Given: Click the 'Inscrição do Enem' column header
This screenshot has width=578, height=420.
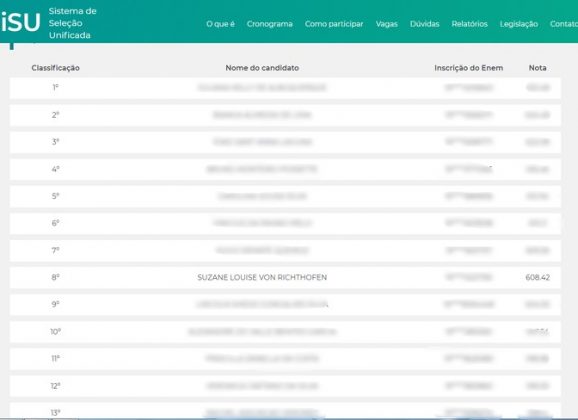Looking at the screenshot, I should click(469, 68).
